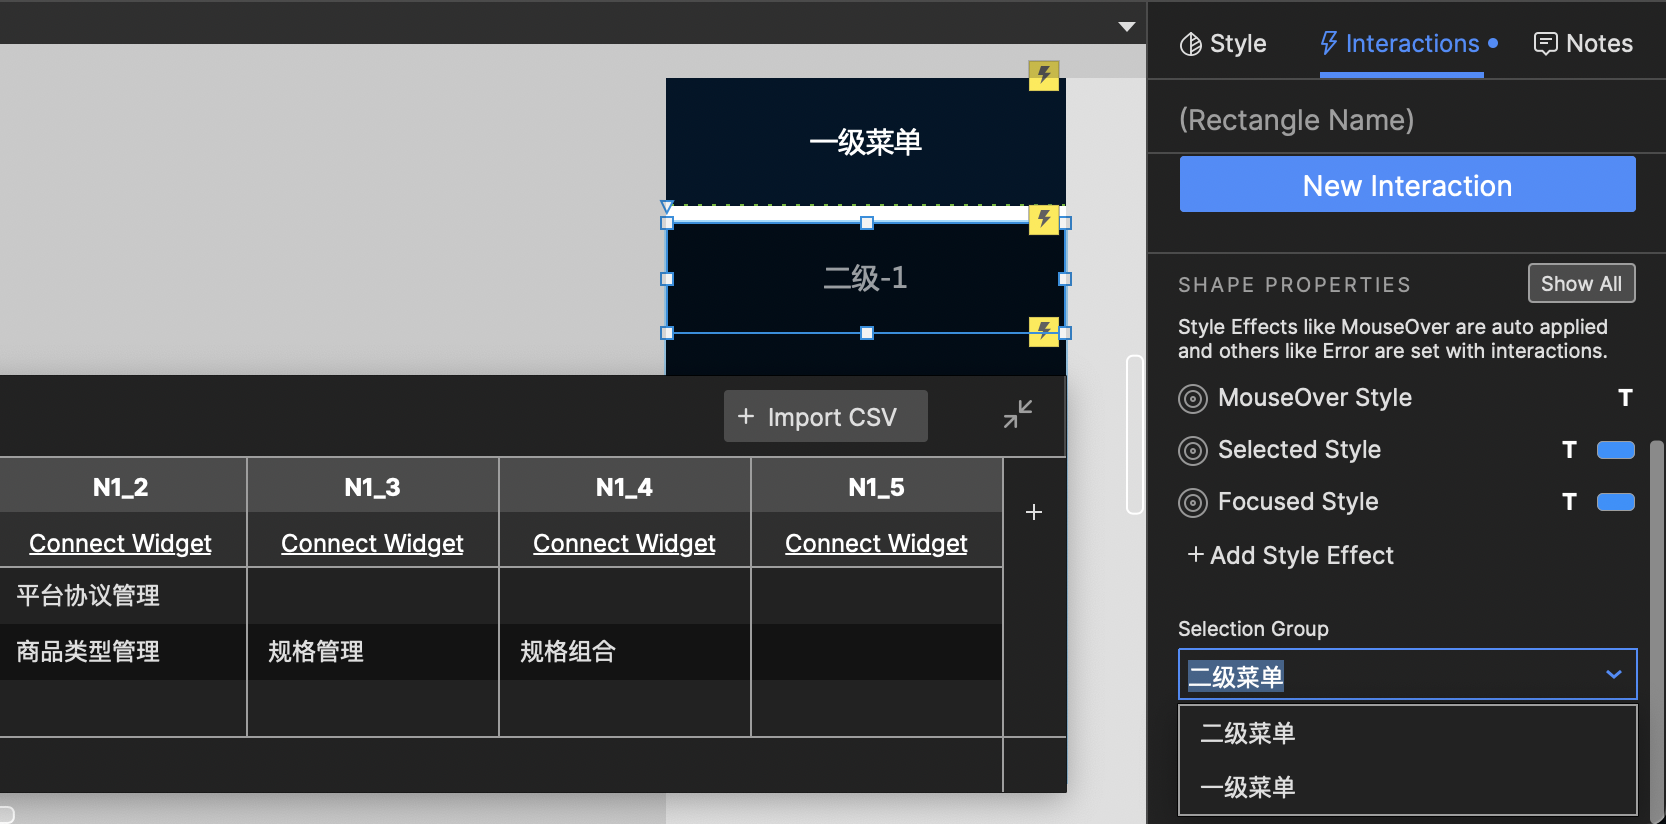This screenshot has width=1666, height=824.
Task: Click the Focused Style blue fill swatch
Action: (x=1616, y=502)
